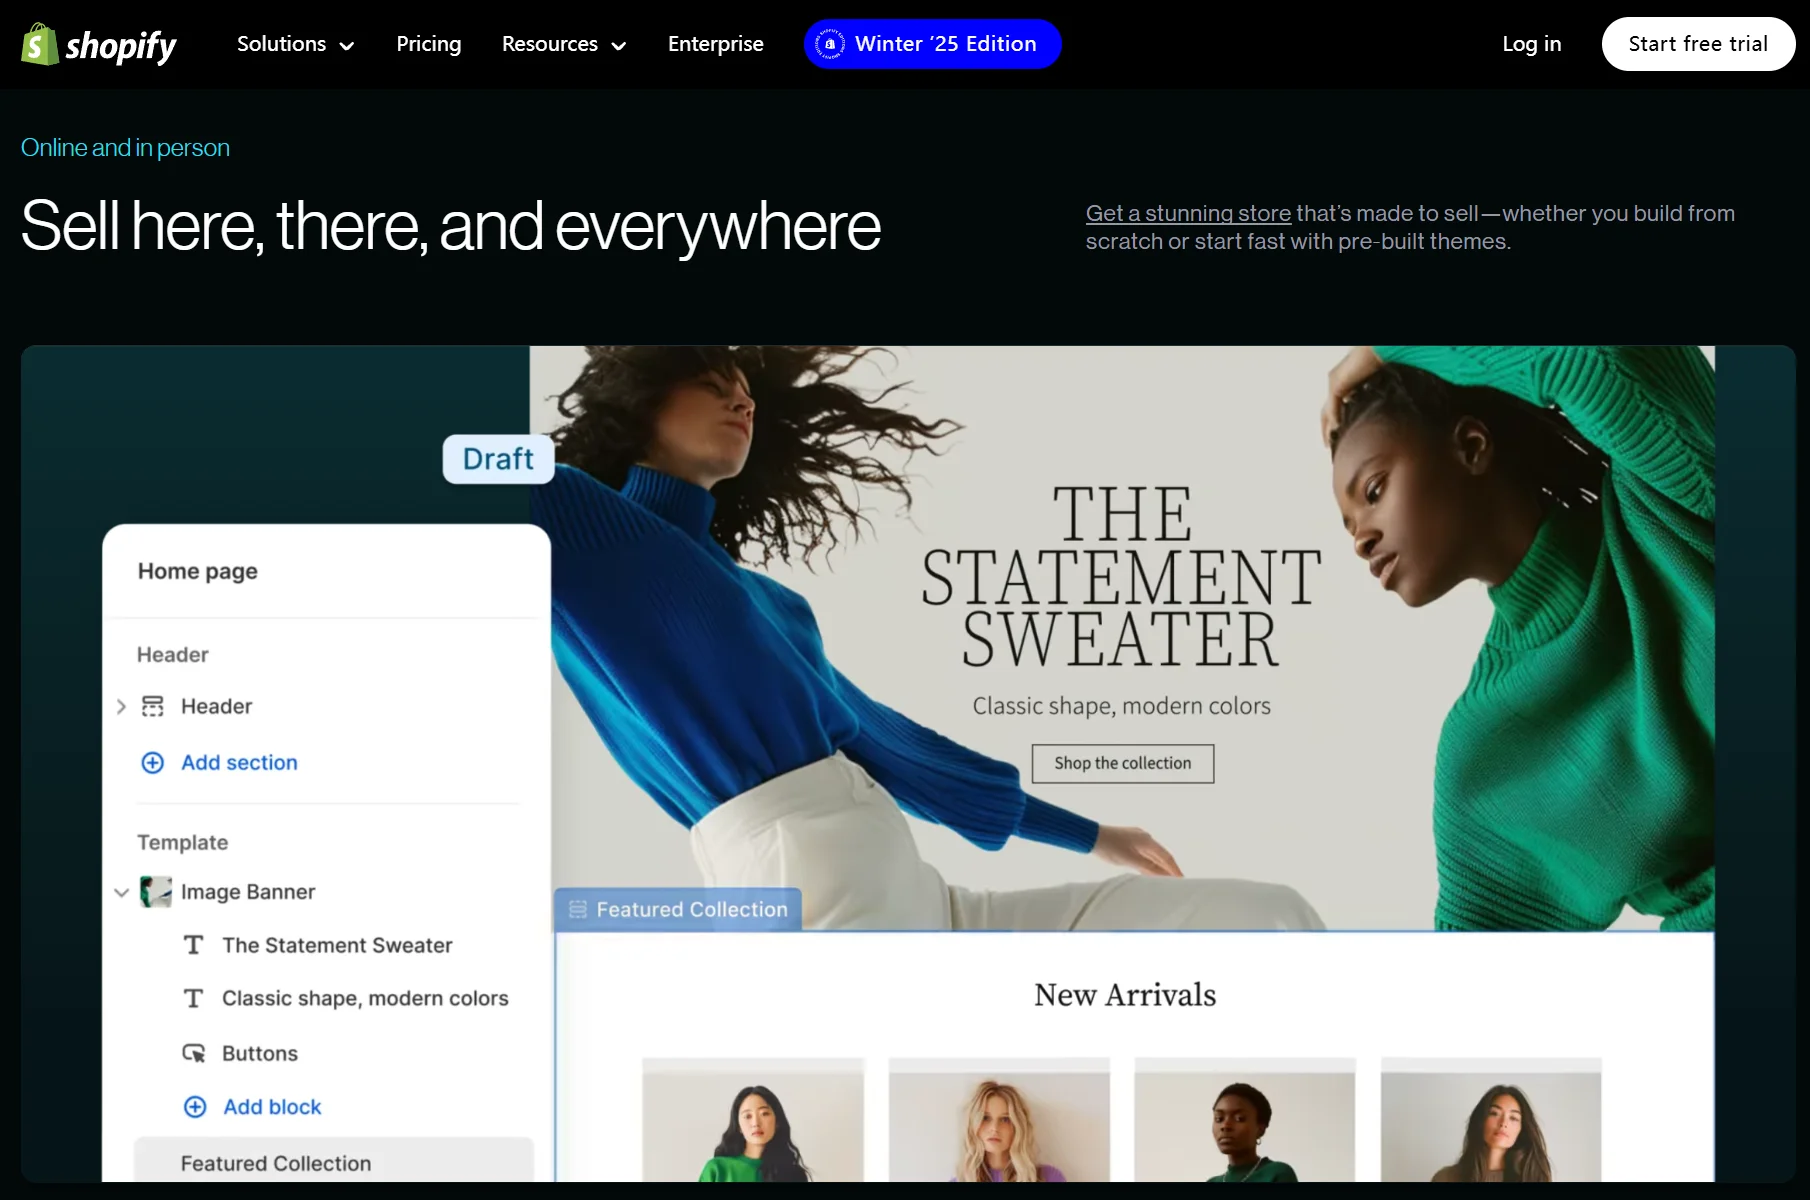
Task: Open the Solutions dropdown menu
Action: click(295, 44)
